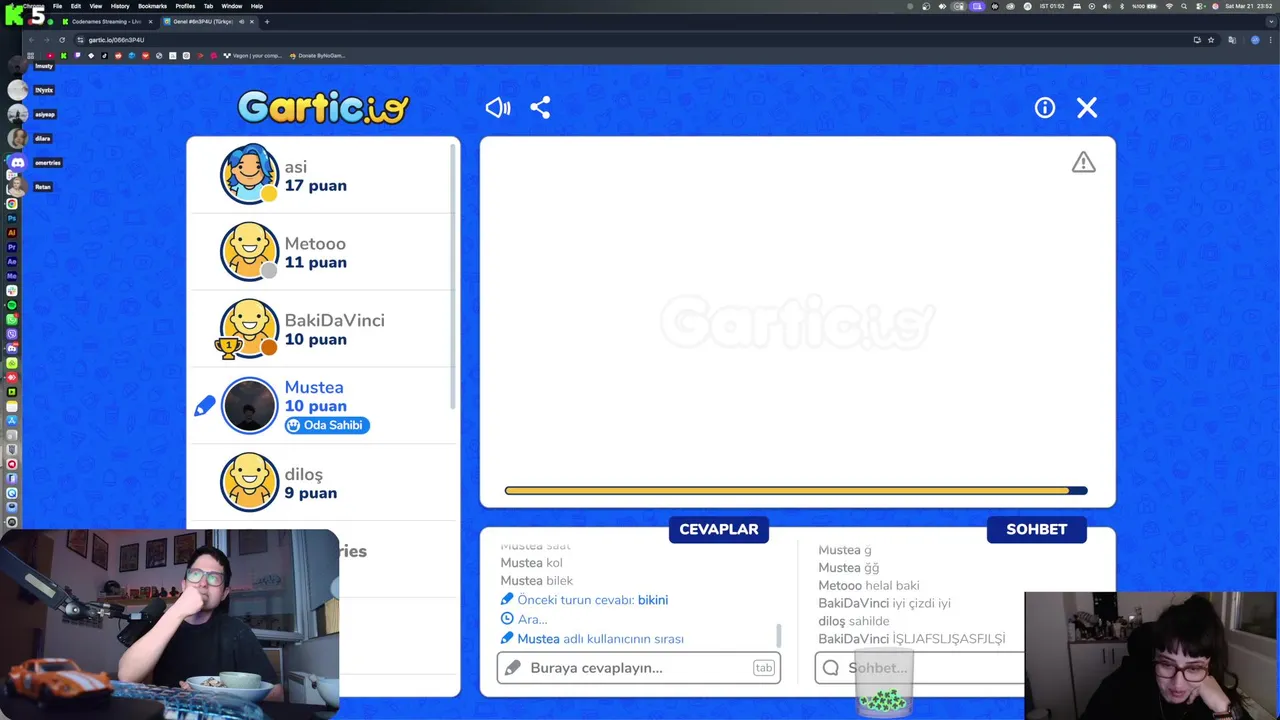Open Spotlight search in menu bar
This screenshot has width=1280, height=720.
(x=1184, y=6)
